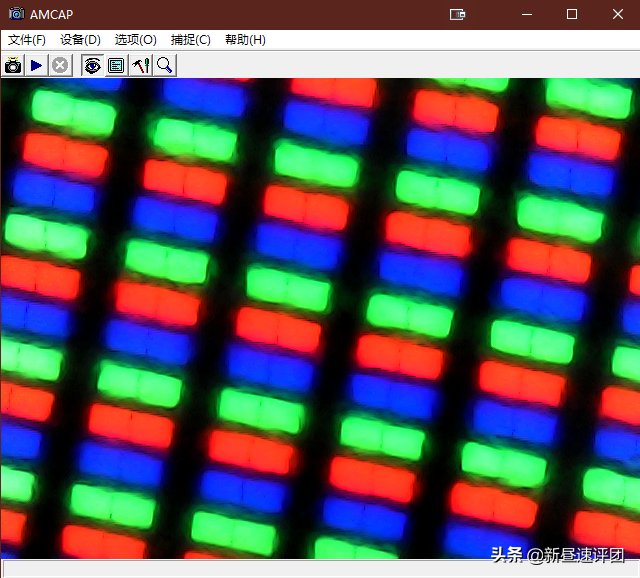Open the 帮助(H) help menu
This screenshot has width=640, height=578.
click(x=245, y=40)
